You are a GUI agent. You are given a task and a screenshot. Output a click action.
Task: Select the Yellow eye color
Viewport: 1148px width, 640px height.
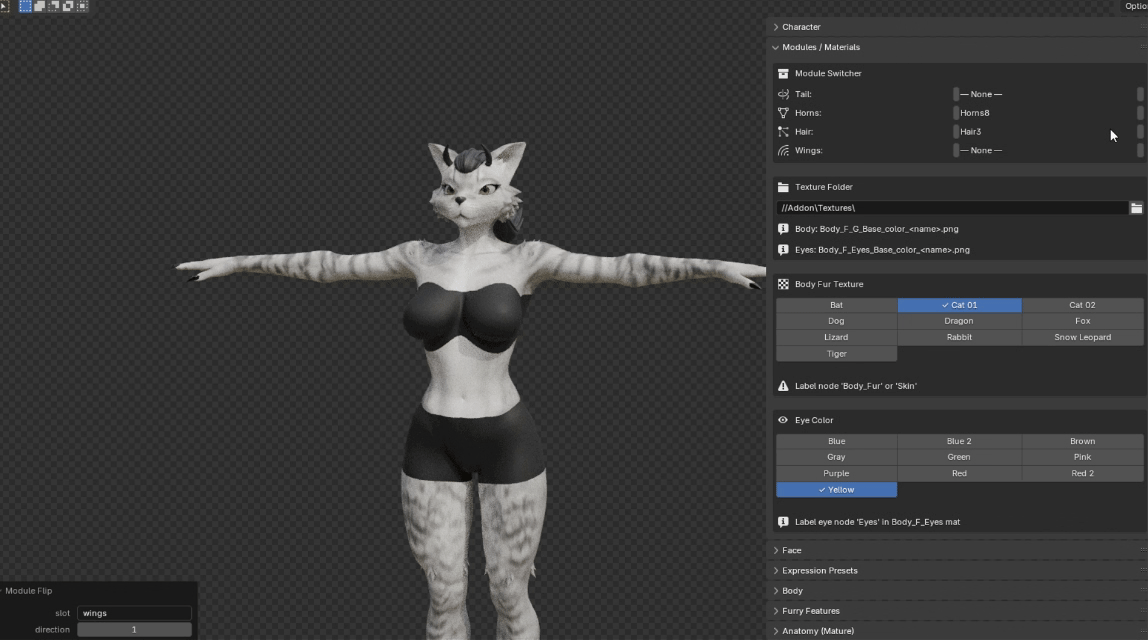tap(836, 490)
